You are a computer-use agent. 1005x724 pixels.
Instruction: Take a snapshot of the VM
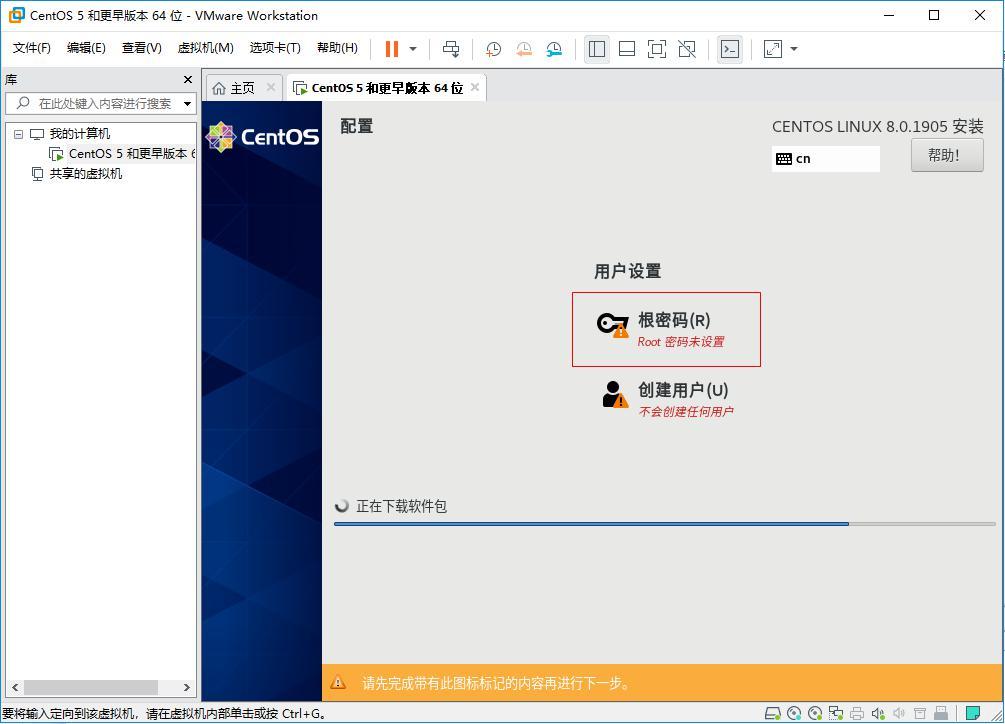492,48
